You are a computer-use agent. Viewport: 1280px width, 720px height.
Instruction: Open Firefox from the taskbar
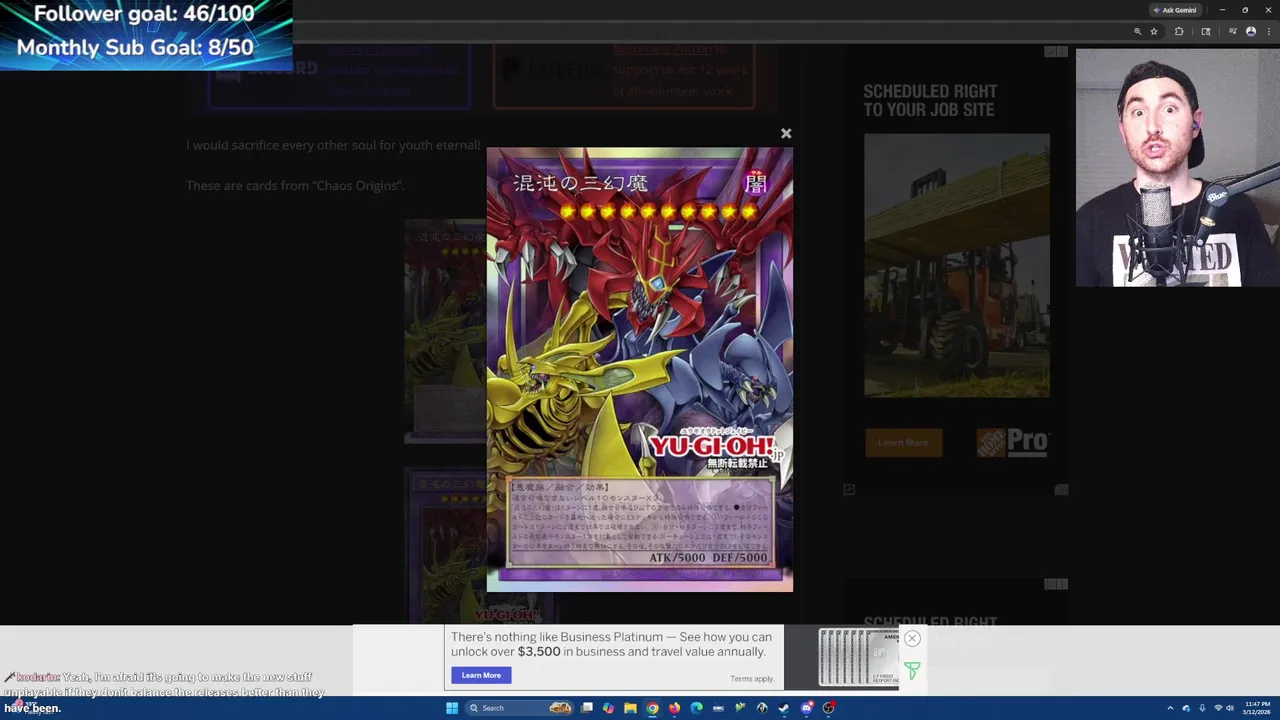[x=674, y=708]
